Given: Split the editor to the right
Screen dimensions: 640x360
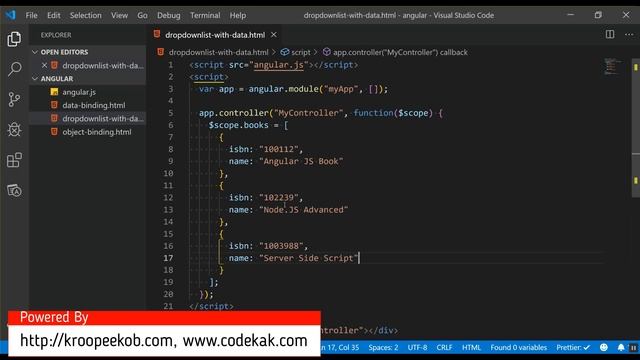Looking at the screenshot, I should (x=610, y=35).
